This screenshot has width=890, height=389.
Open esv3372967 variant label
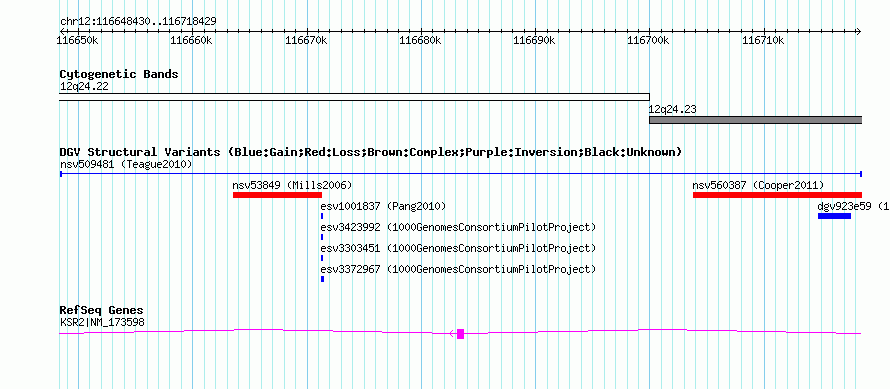[x=459, y=269]
